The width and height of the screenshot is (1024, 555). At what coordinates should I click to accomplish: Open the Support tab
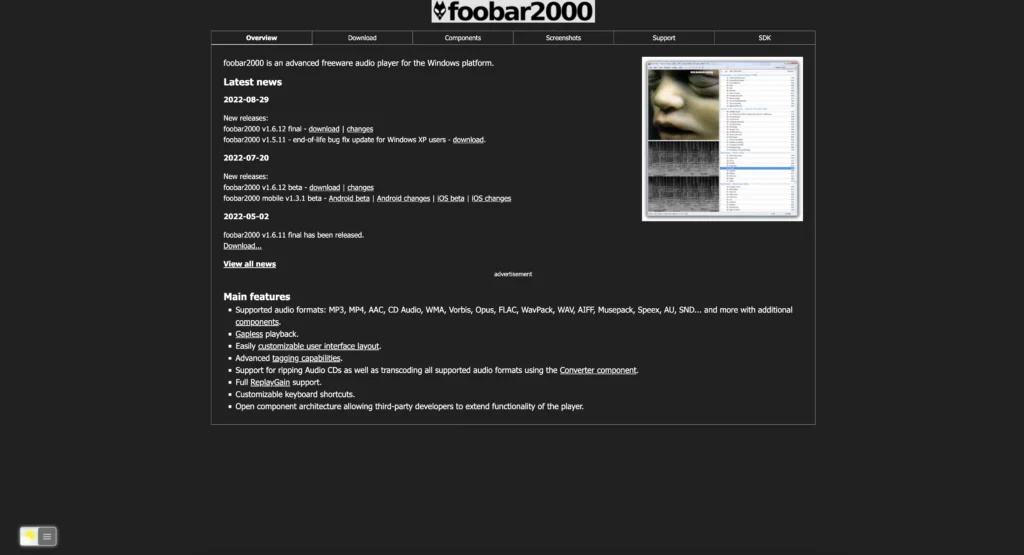(664, 38)
